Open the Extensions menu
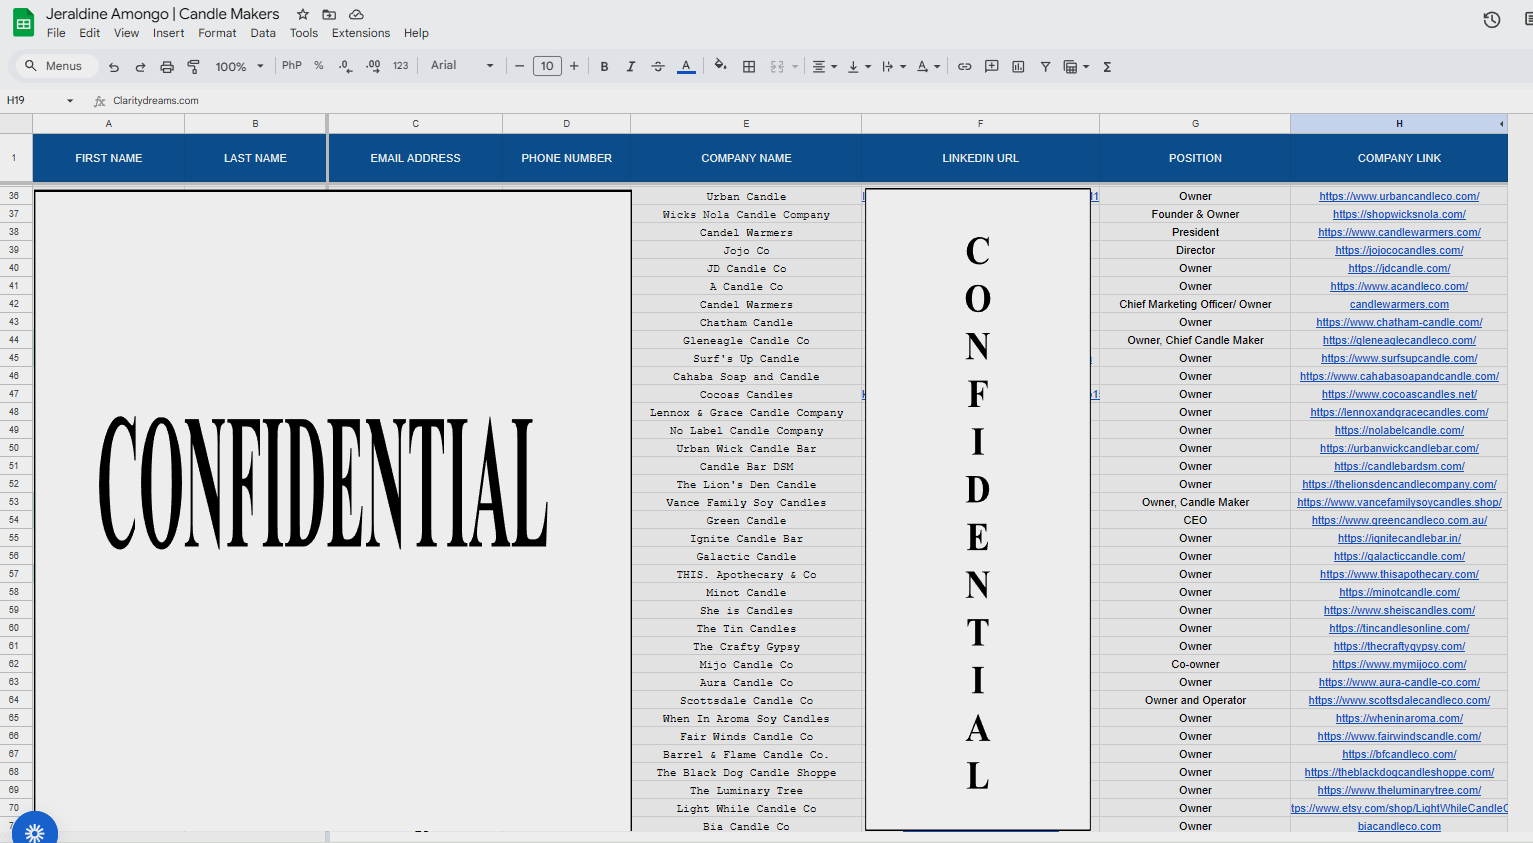1533x843 pixels. point(361,33)
